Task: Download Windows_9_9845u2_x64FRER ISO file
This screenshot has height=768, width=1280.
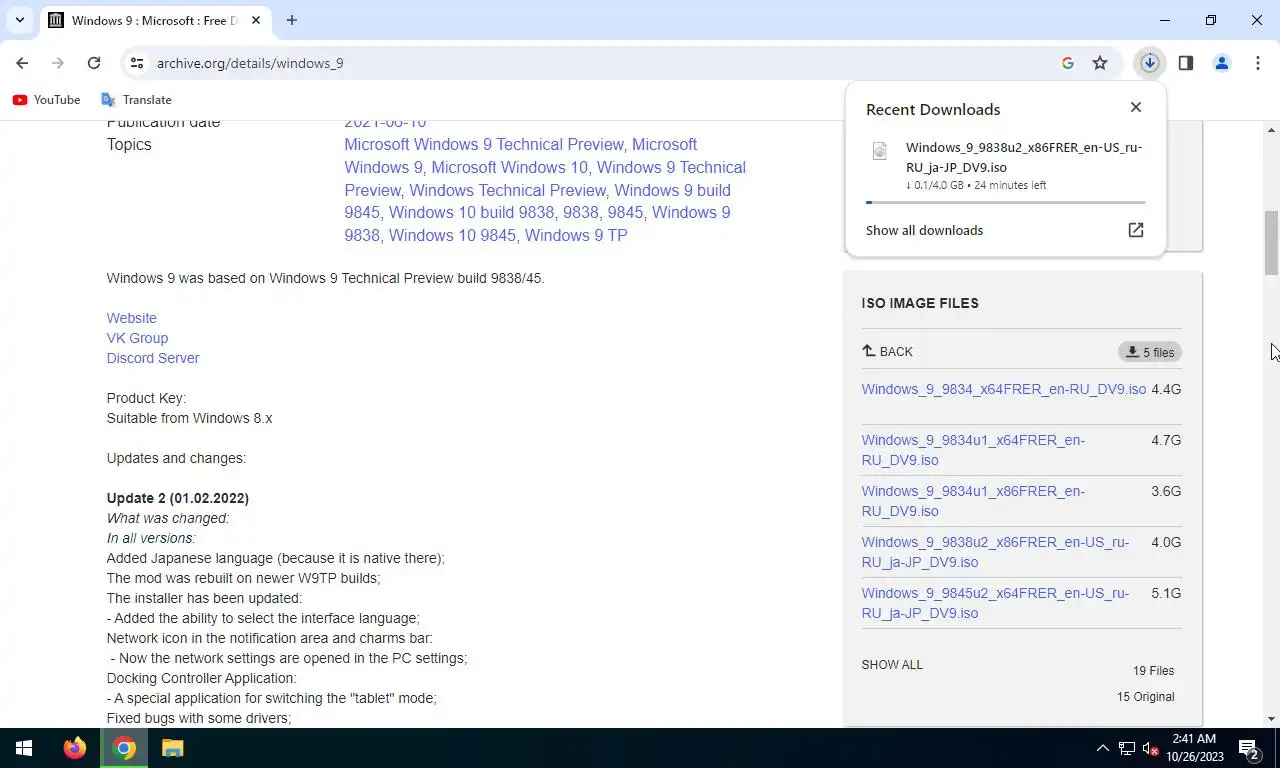Action: tap(995, 603)
